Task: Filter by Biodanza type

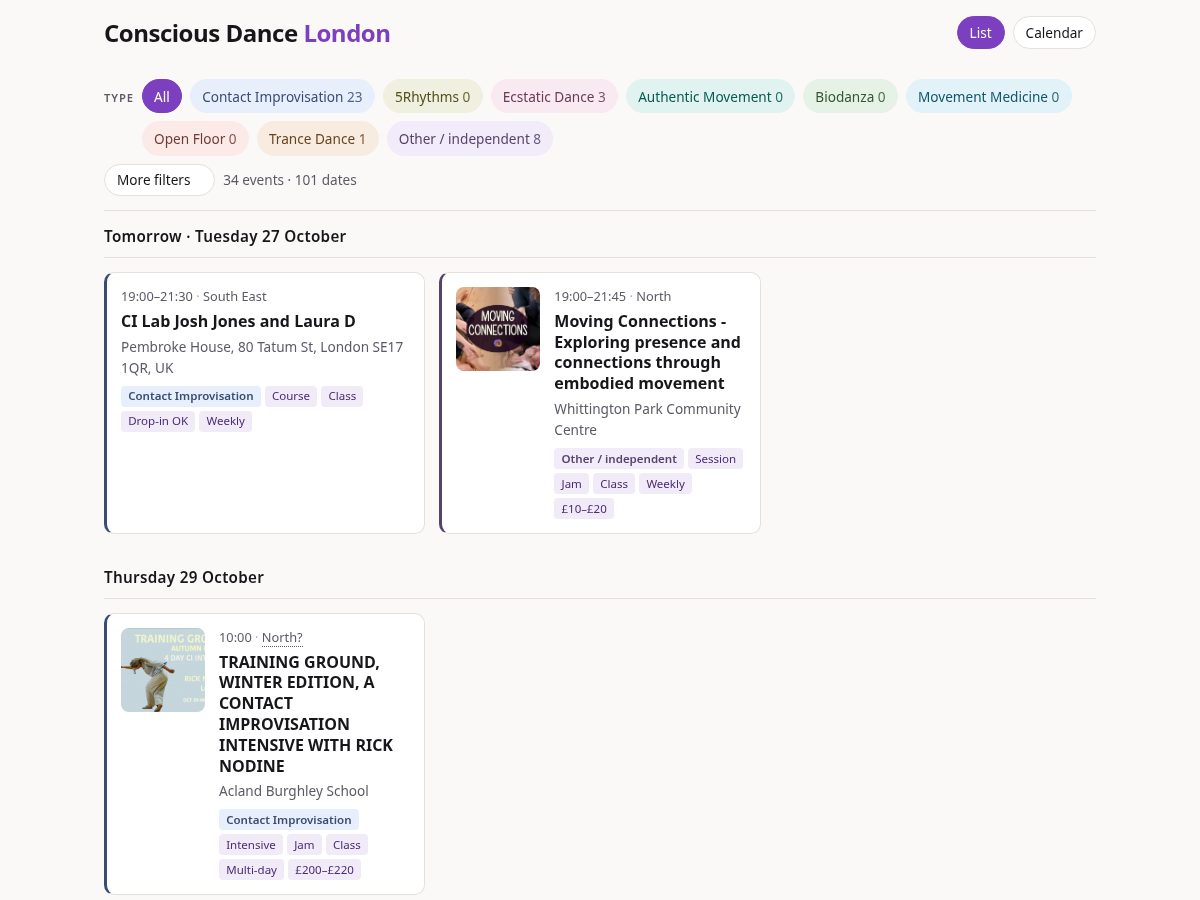Action: pyautogui.click(x=850, y=97)
